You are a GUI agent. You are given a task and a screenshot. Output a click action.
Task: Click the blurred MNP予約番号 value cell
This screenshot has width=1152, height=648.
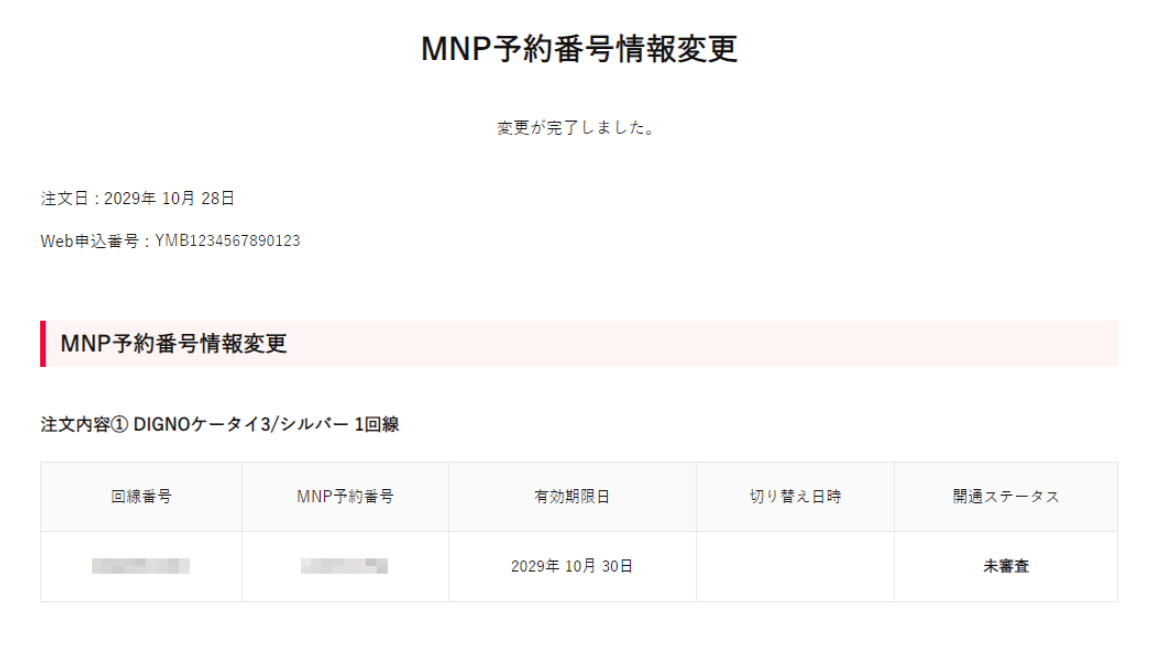(x=345, y=566)
